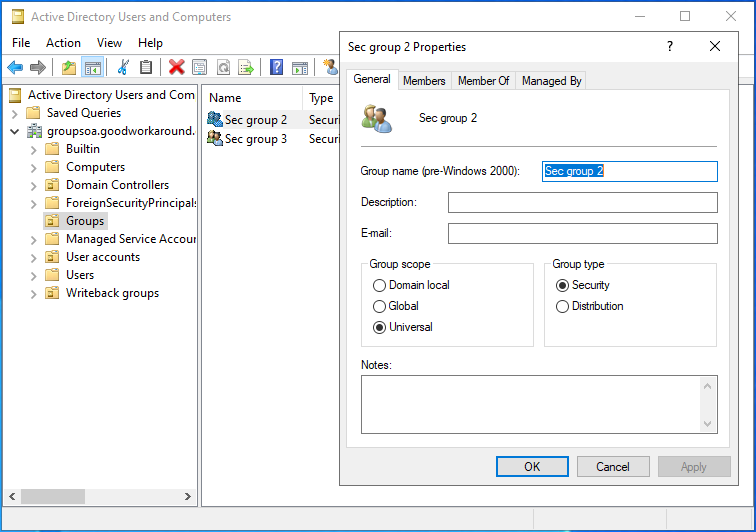Click the blue Help question mark icon
The image size is (756, 532).
(276, 67)
